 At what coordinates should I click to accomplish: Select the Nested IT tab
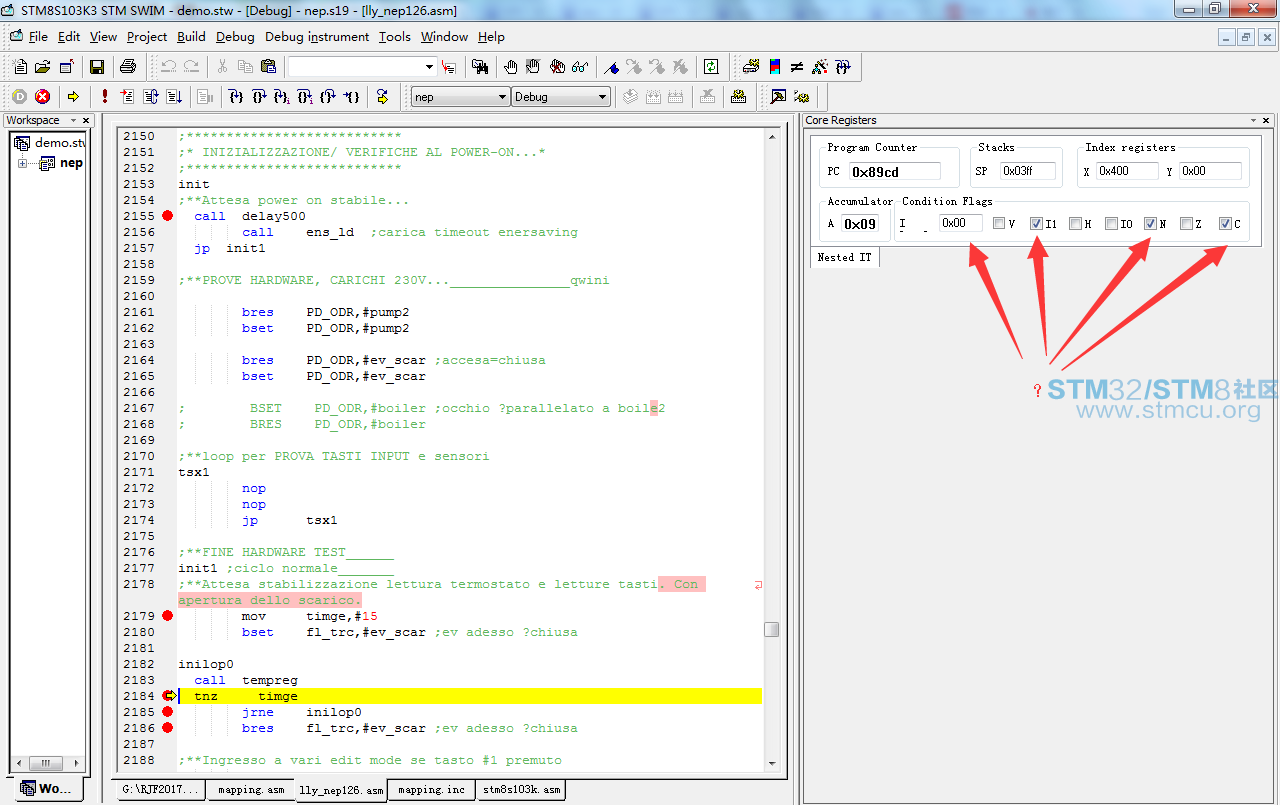[x=844, y=257]
